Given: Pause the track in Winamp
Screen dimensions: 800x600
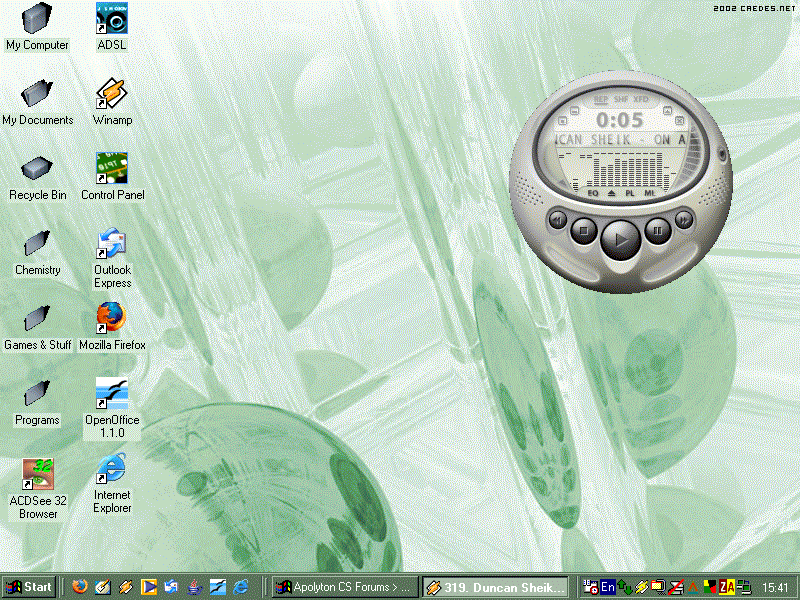Looking at the screenshot, I should tap(657, 231).
